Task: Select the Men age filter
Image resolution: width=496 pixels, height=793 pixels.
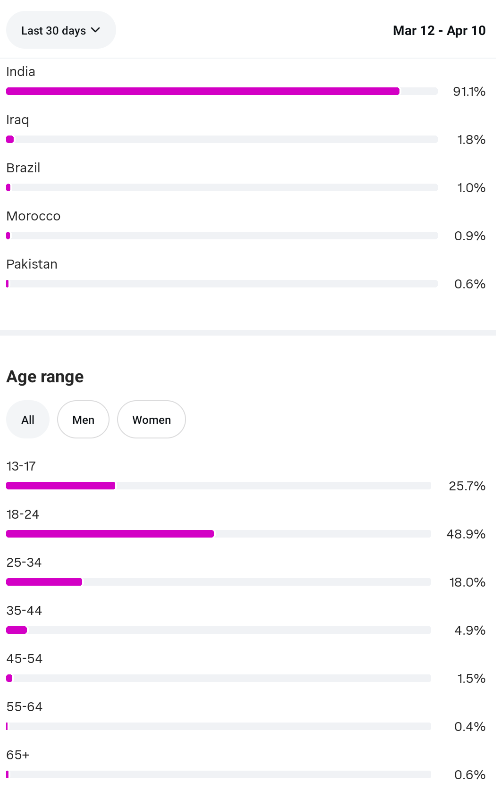Action: [x=83, y=420]
